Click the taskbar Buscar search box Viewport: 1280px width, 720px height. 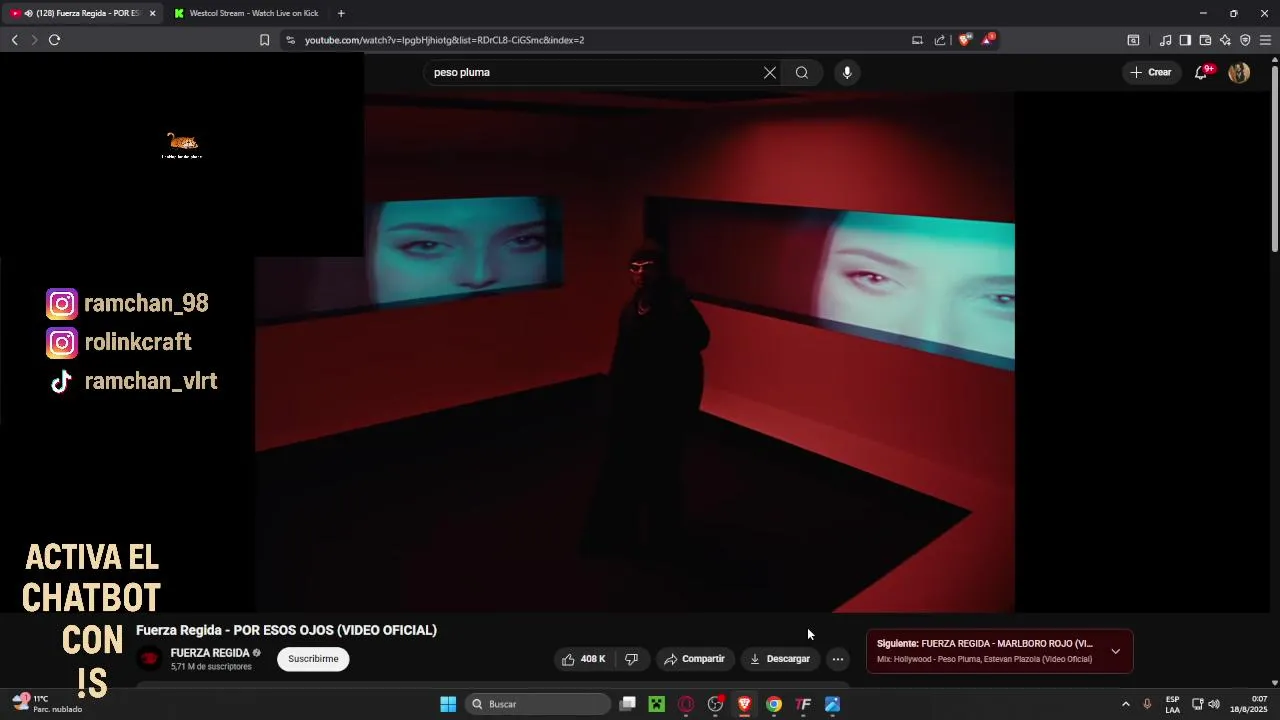pos(538,704)
